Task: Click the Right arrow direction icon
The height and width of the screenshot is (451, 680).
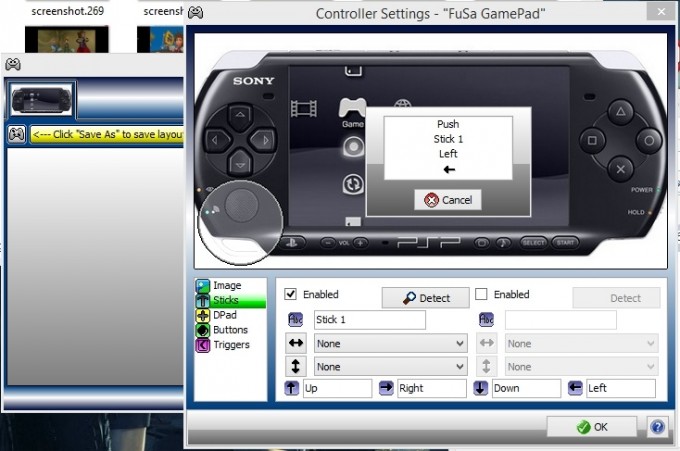Action: point(386,388)
